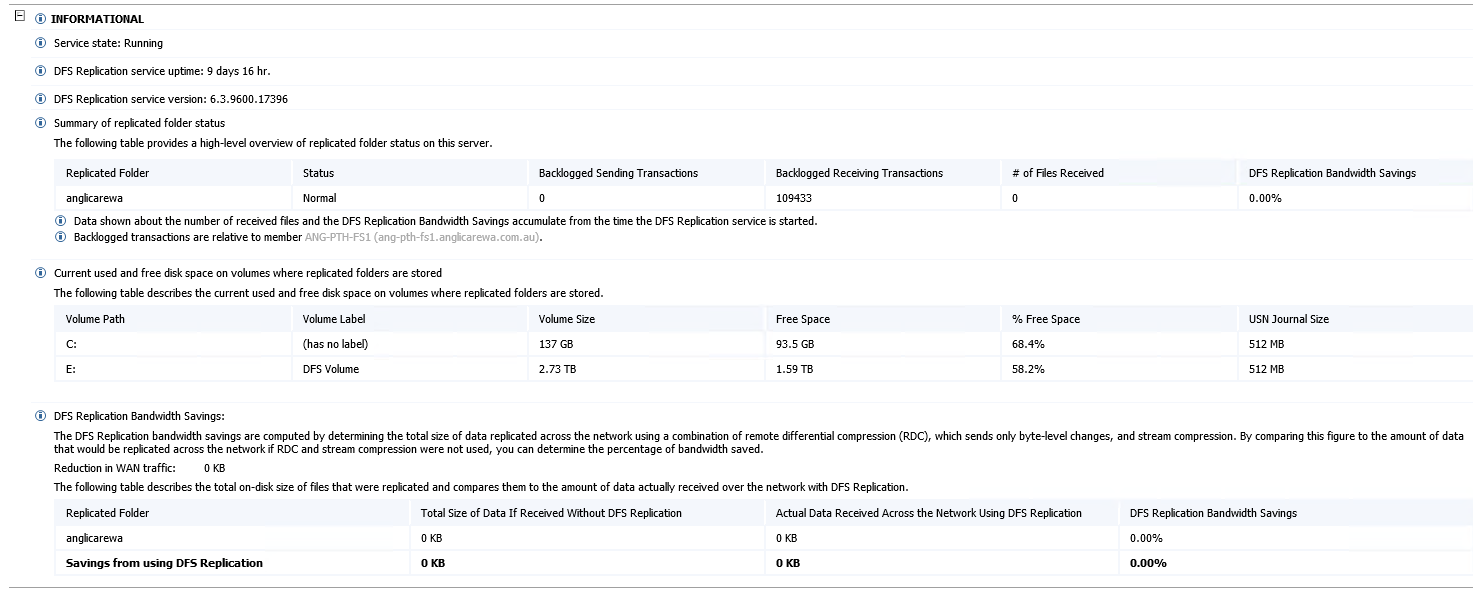Screen dimensions: 1473x594
Task: Click info icon beside INFORMATIONAL heading
Action: click(x=40, y=19)
